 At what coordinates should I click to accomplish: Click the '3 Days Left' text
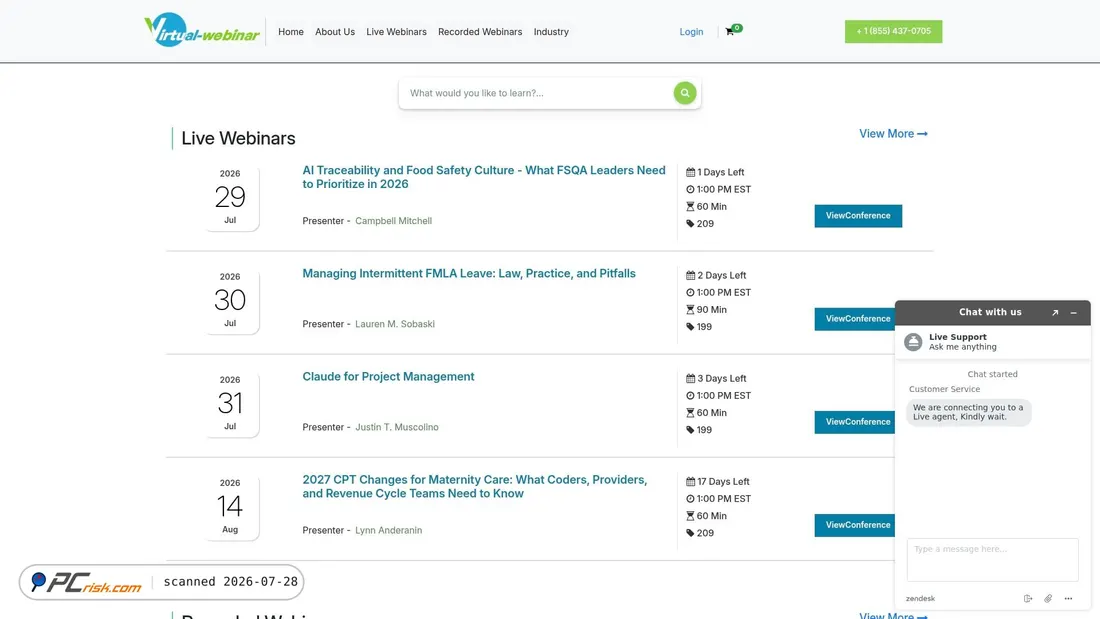tap(720, 378)
